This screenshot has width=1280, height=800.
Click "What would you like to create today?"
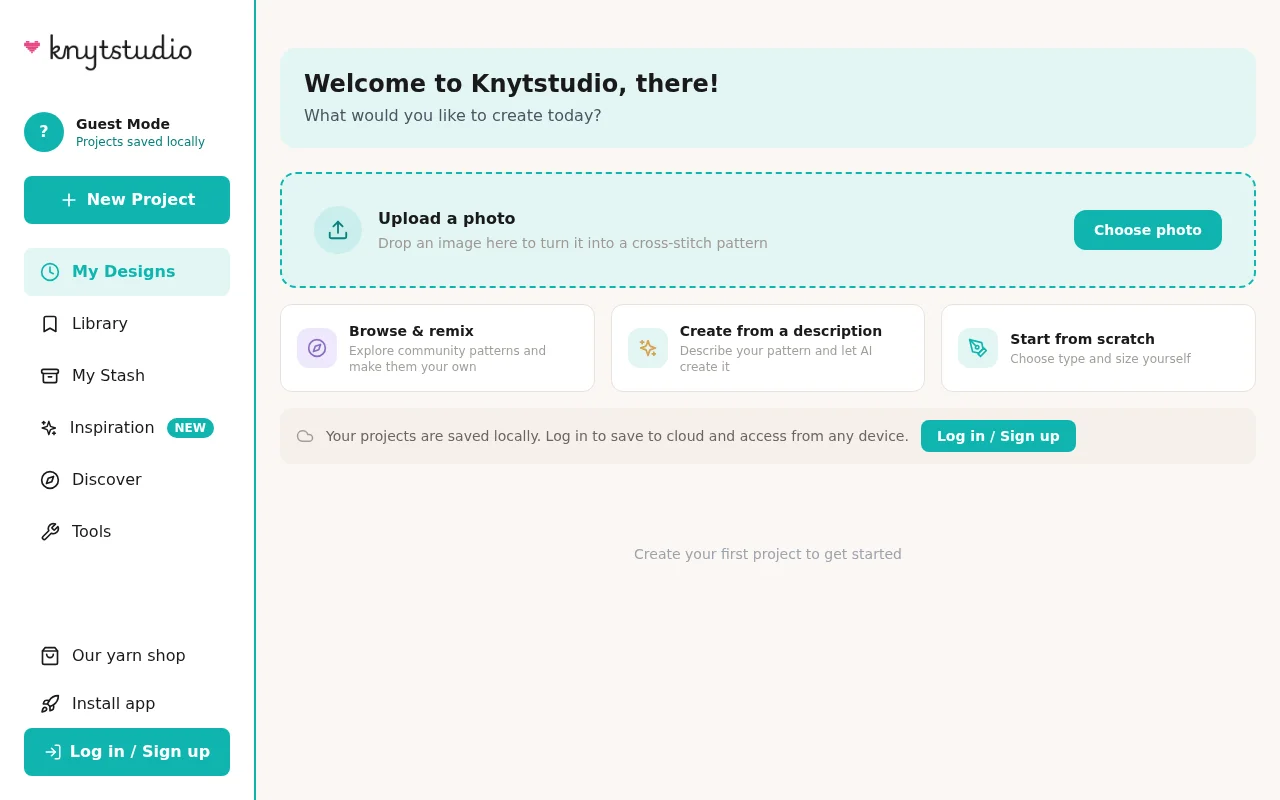(453, 116)
